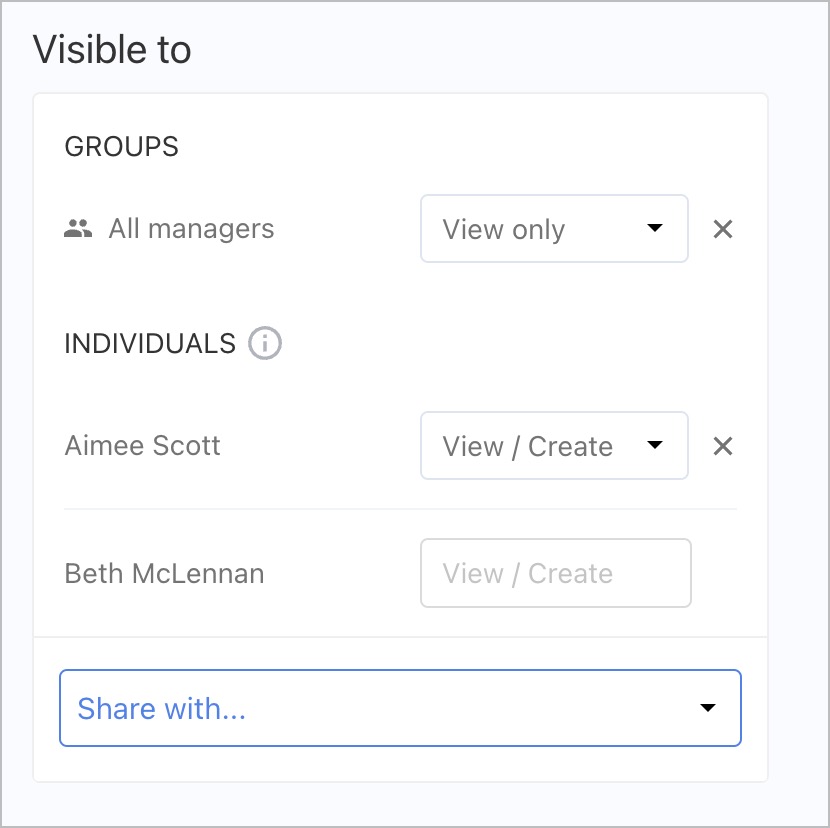Click the divider line below Aimee Scott

[x=400, y=509]
